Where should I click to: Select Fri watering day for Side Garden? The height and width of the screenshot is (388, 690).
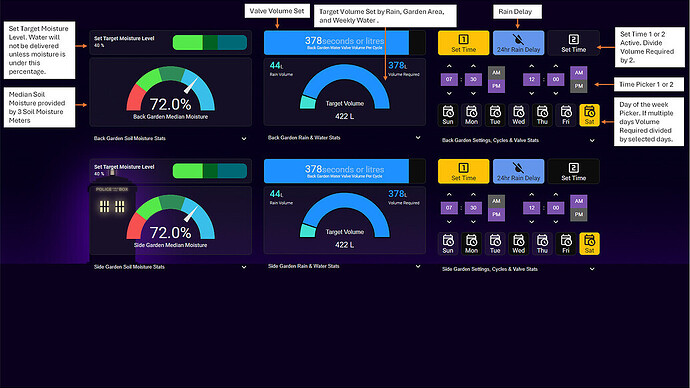pos(566,244)
